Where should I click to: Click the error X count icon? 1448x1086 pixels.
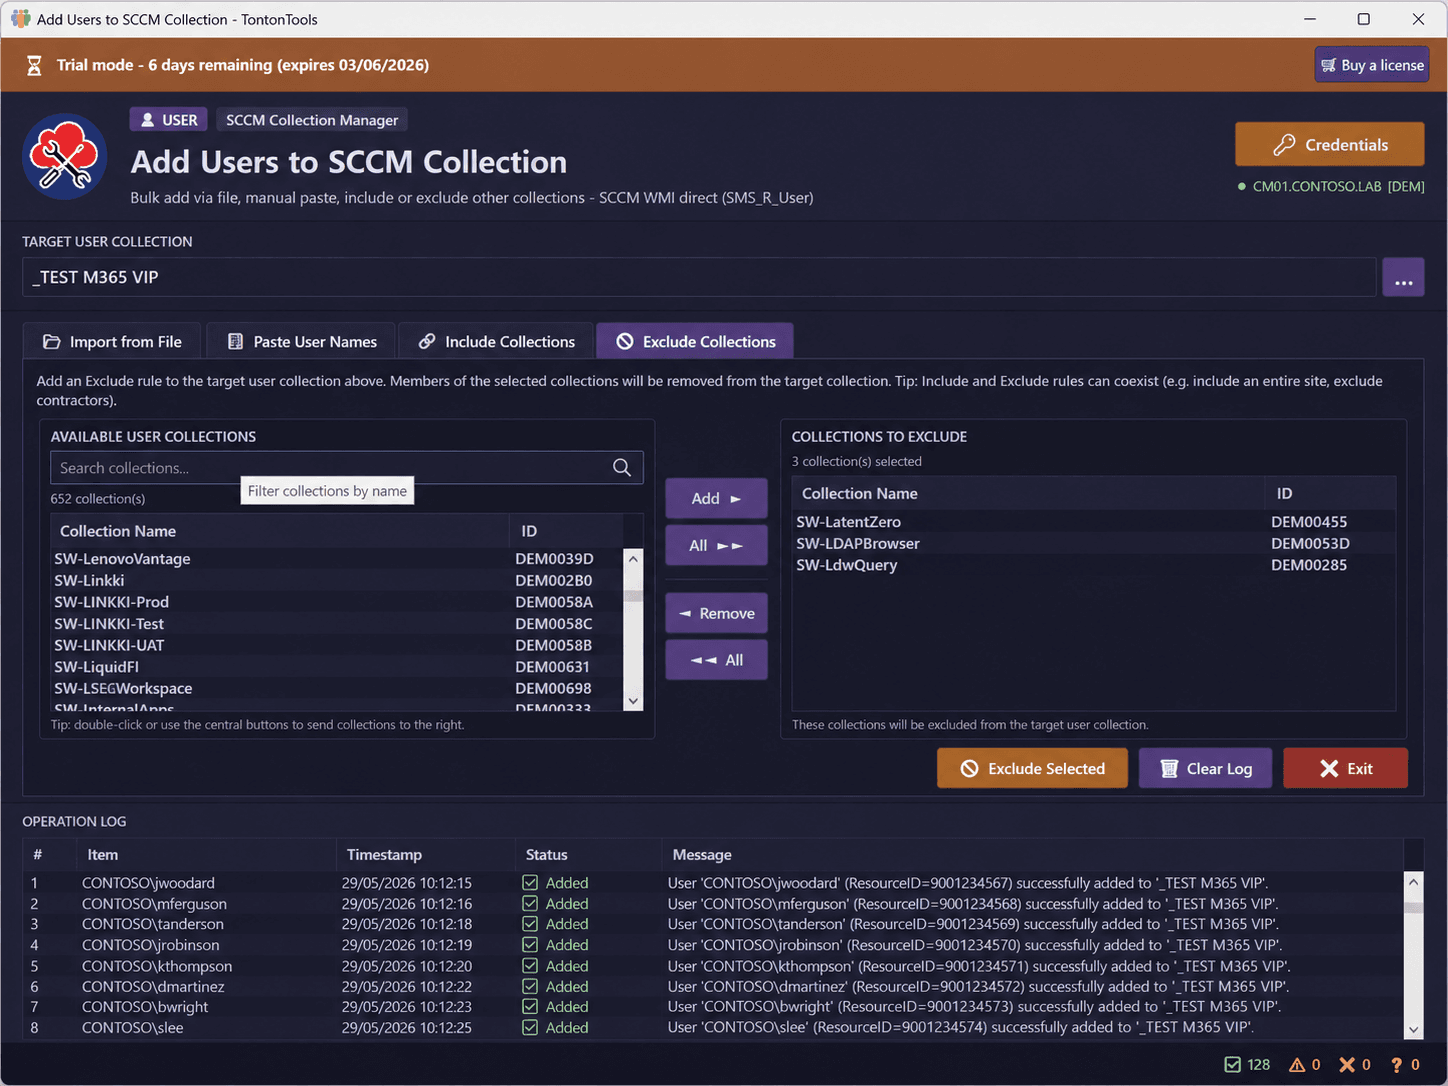pyautogui.click(x=1348, y=1065)
